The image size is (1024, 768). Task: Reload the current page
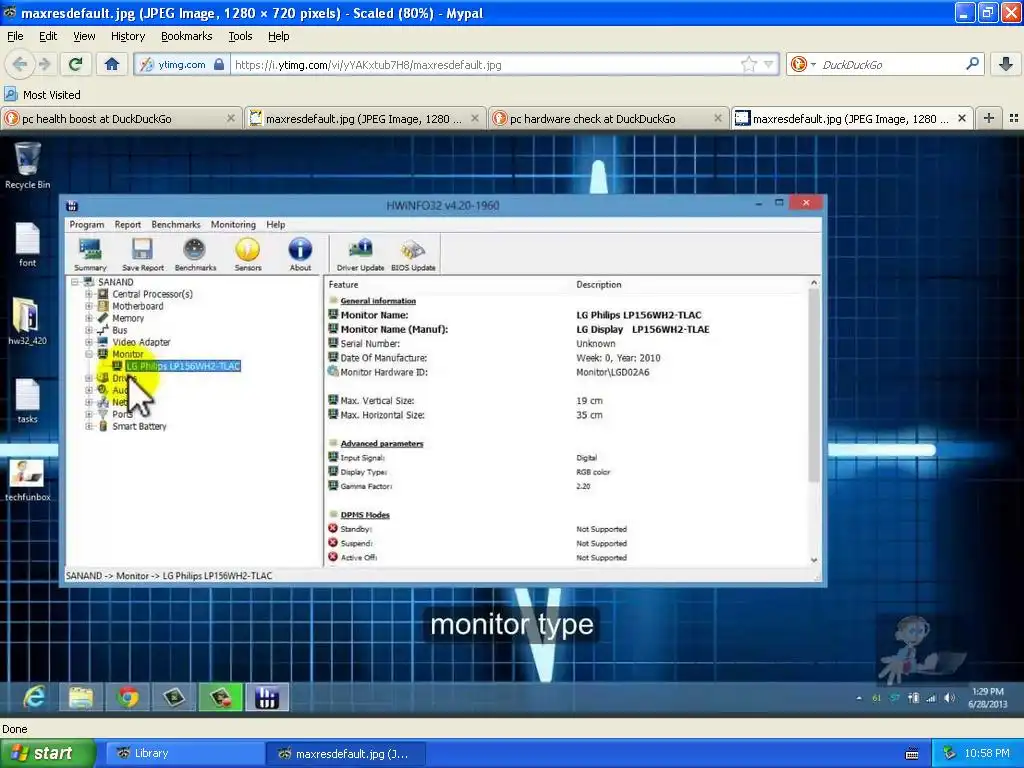tap(75, 64)
